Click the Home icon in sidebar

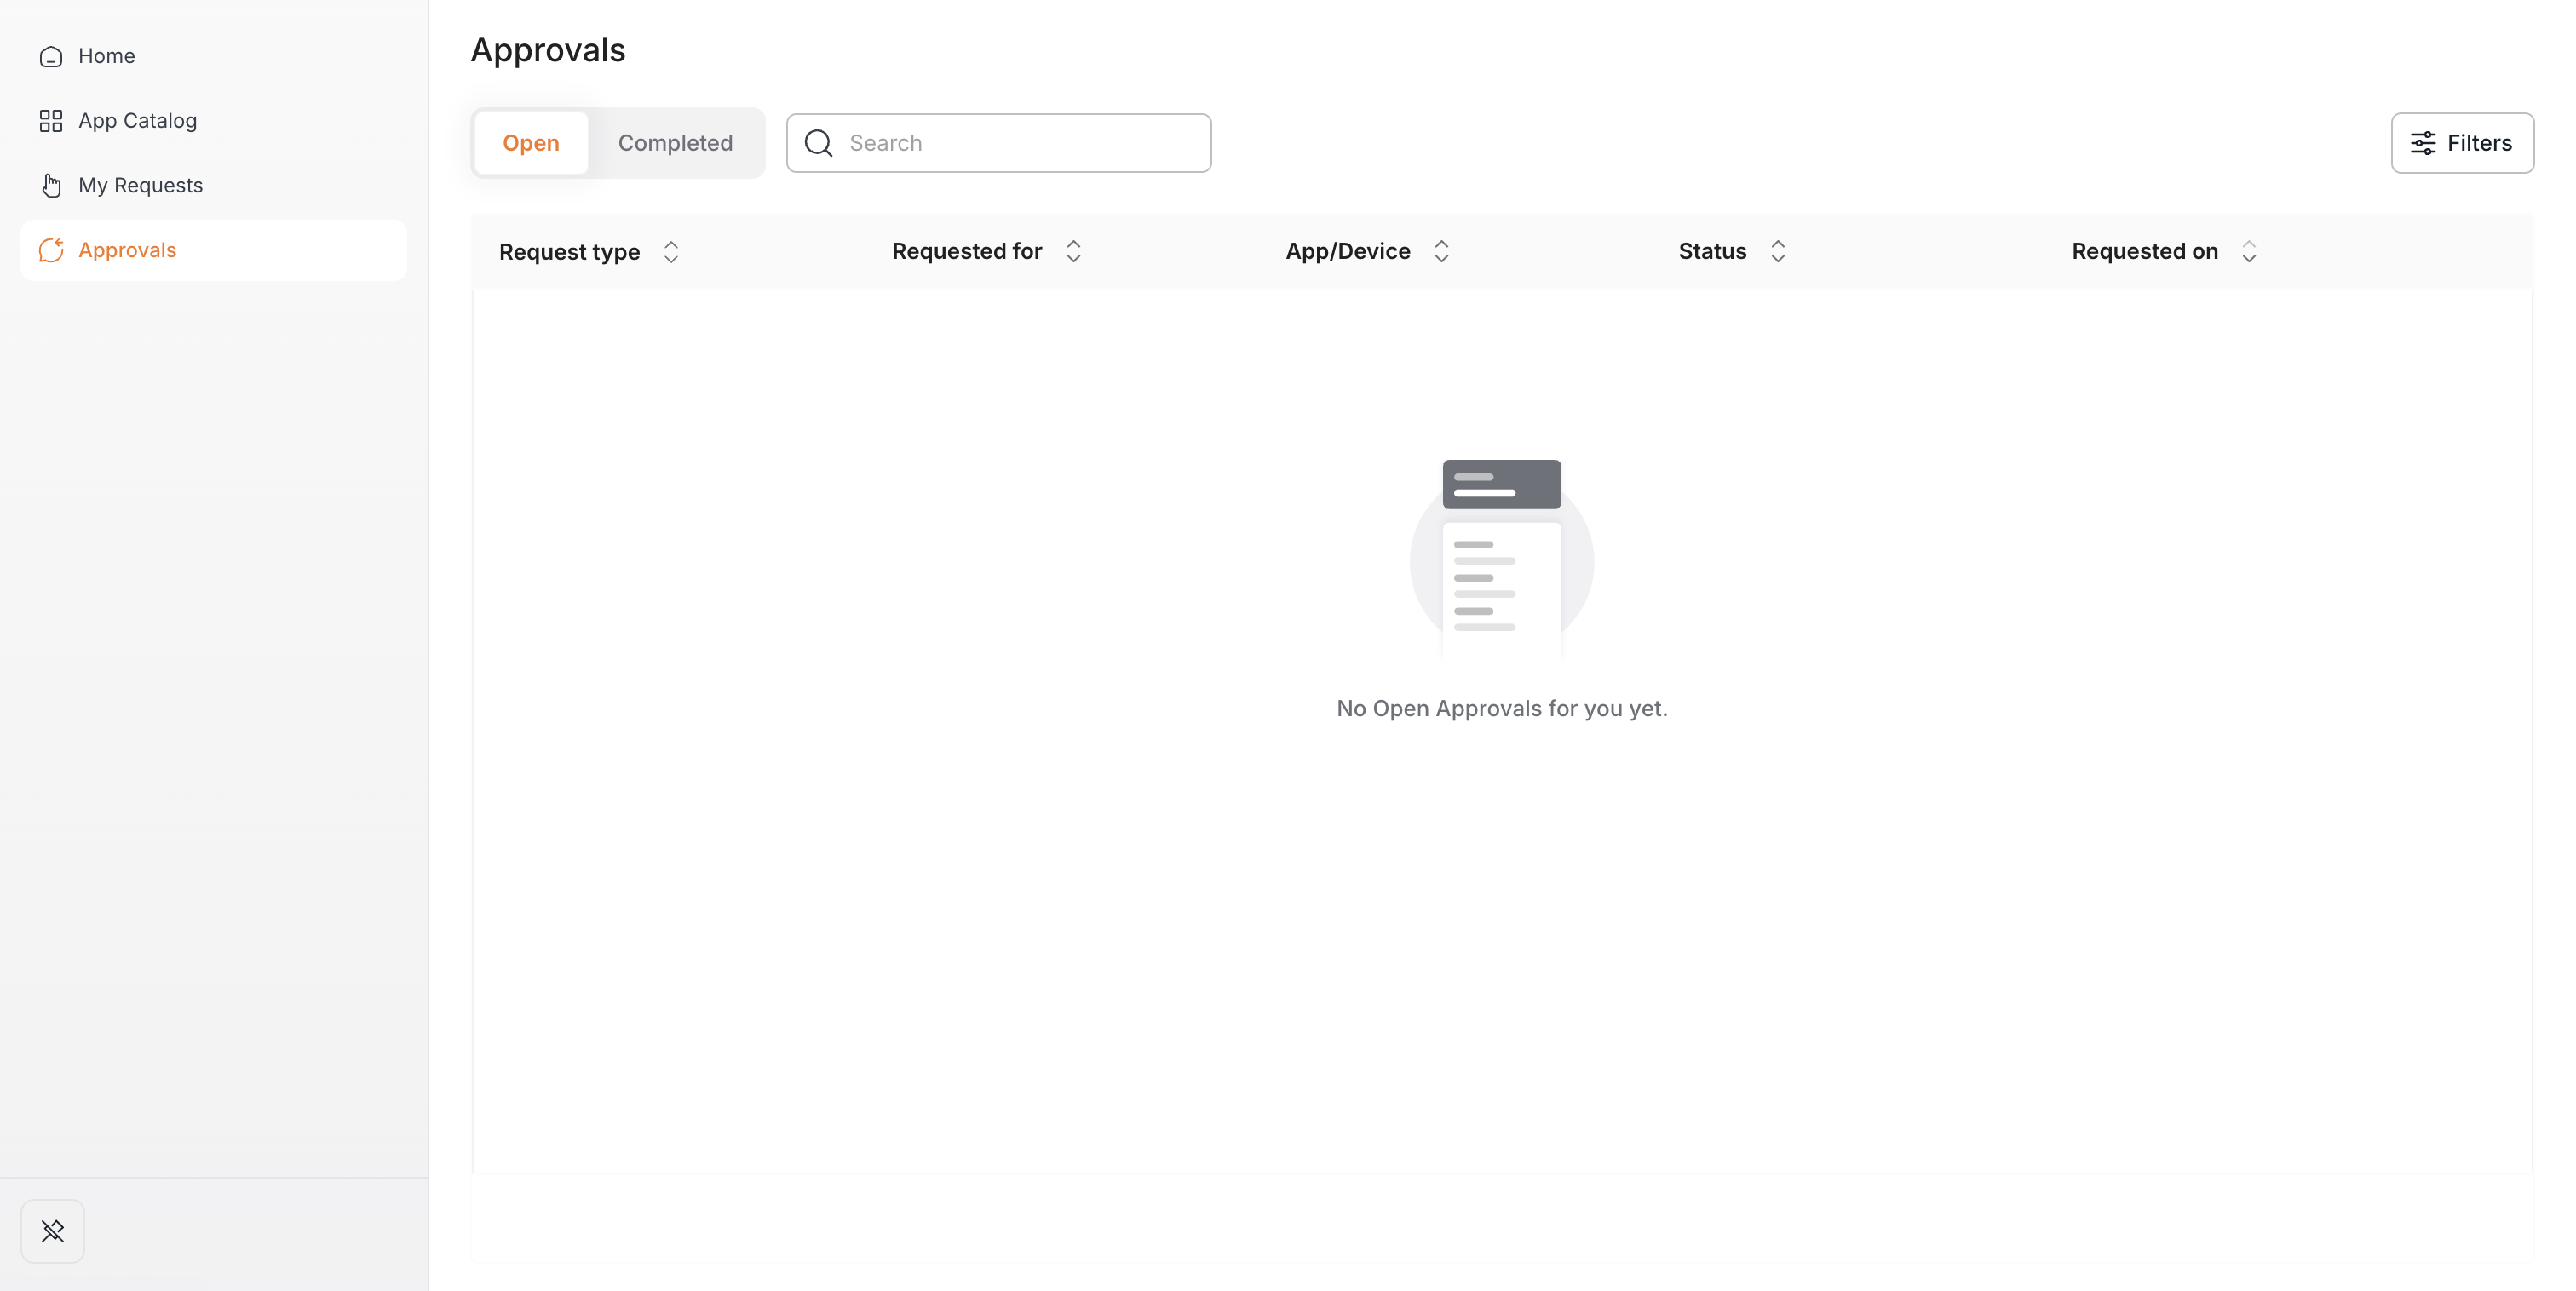(51, 57)
